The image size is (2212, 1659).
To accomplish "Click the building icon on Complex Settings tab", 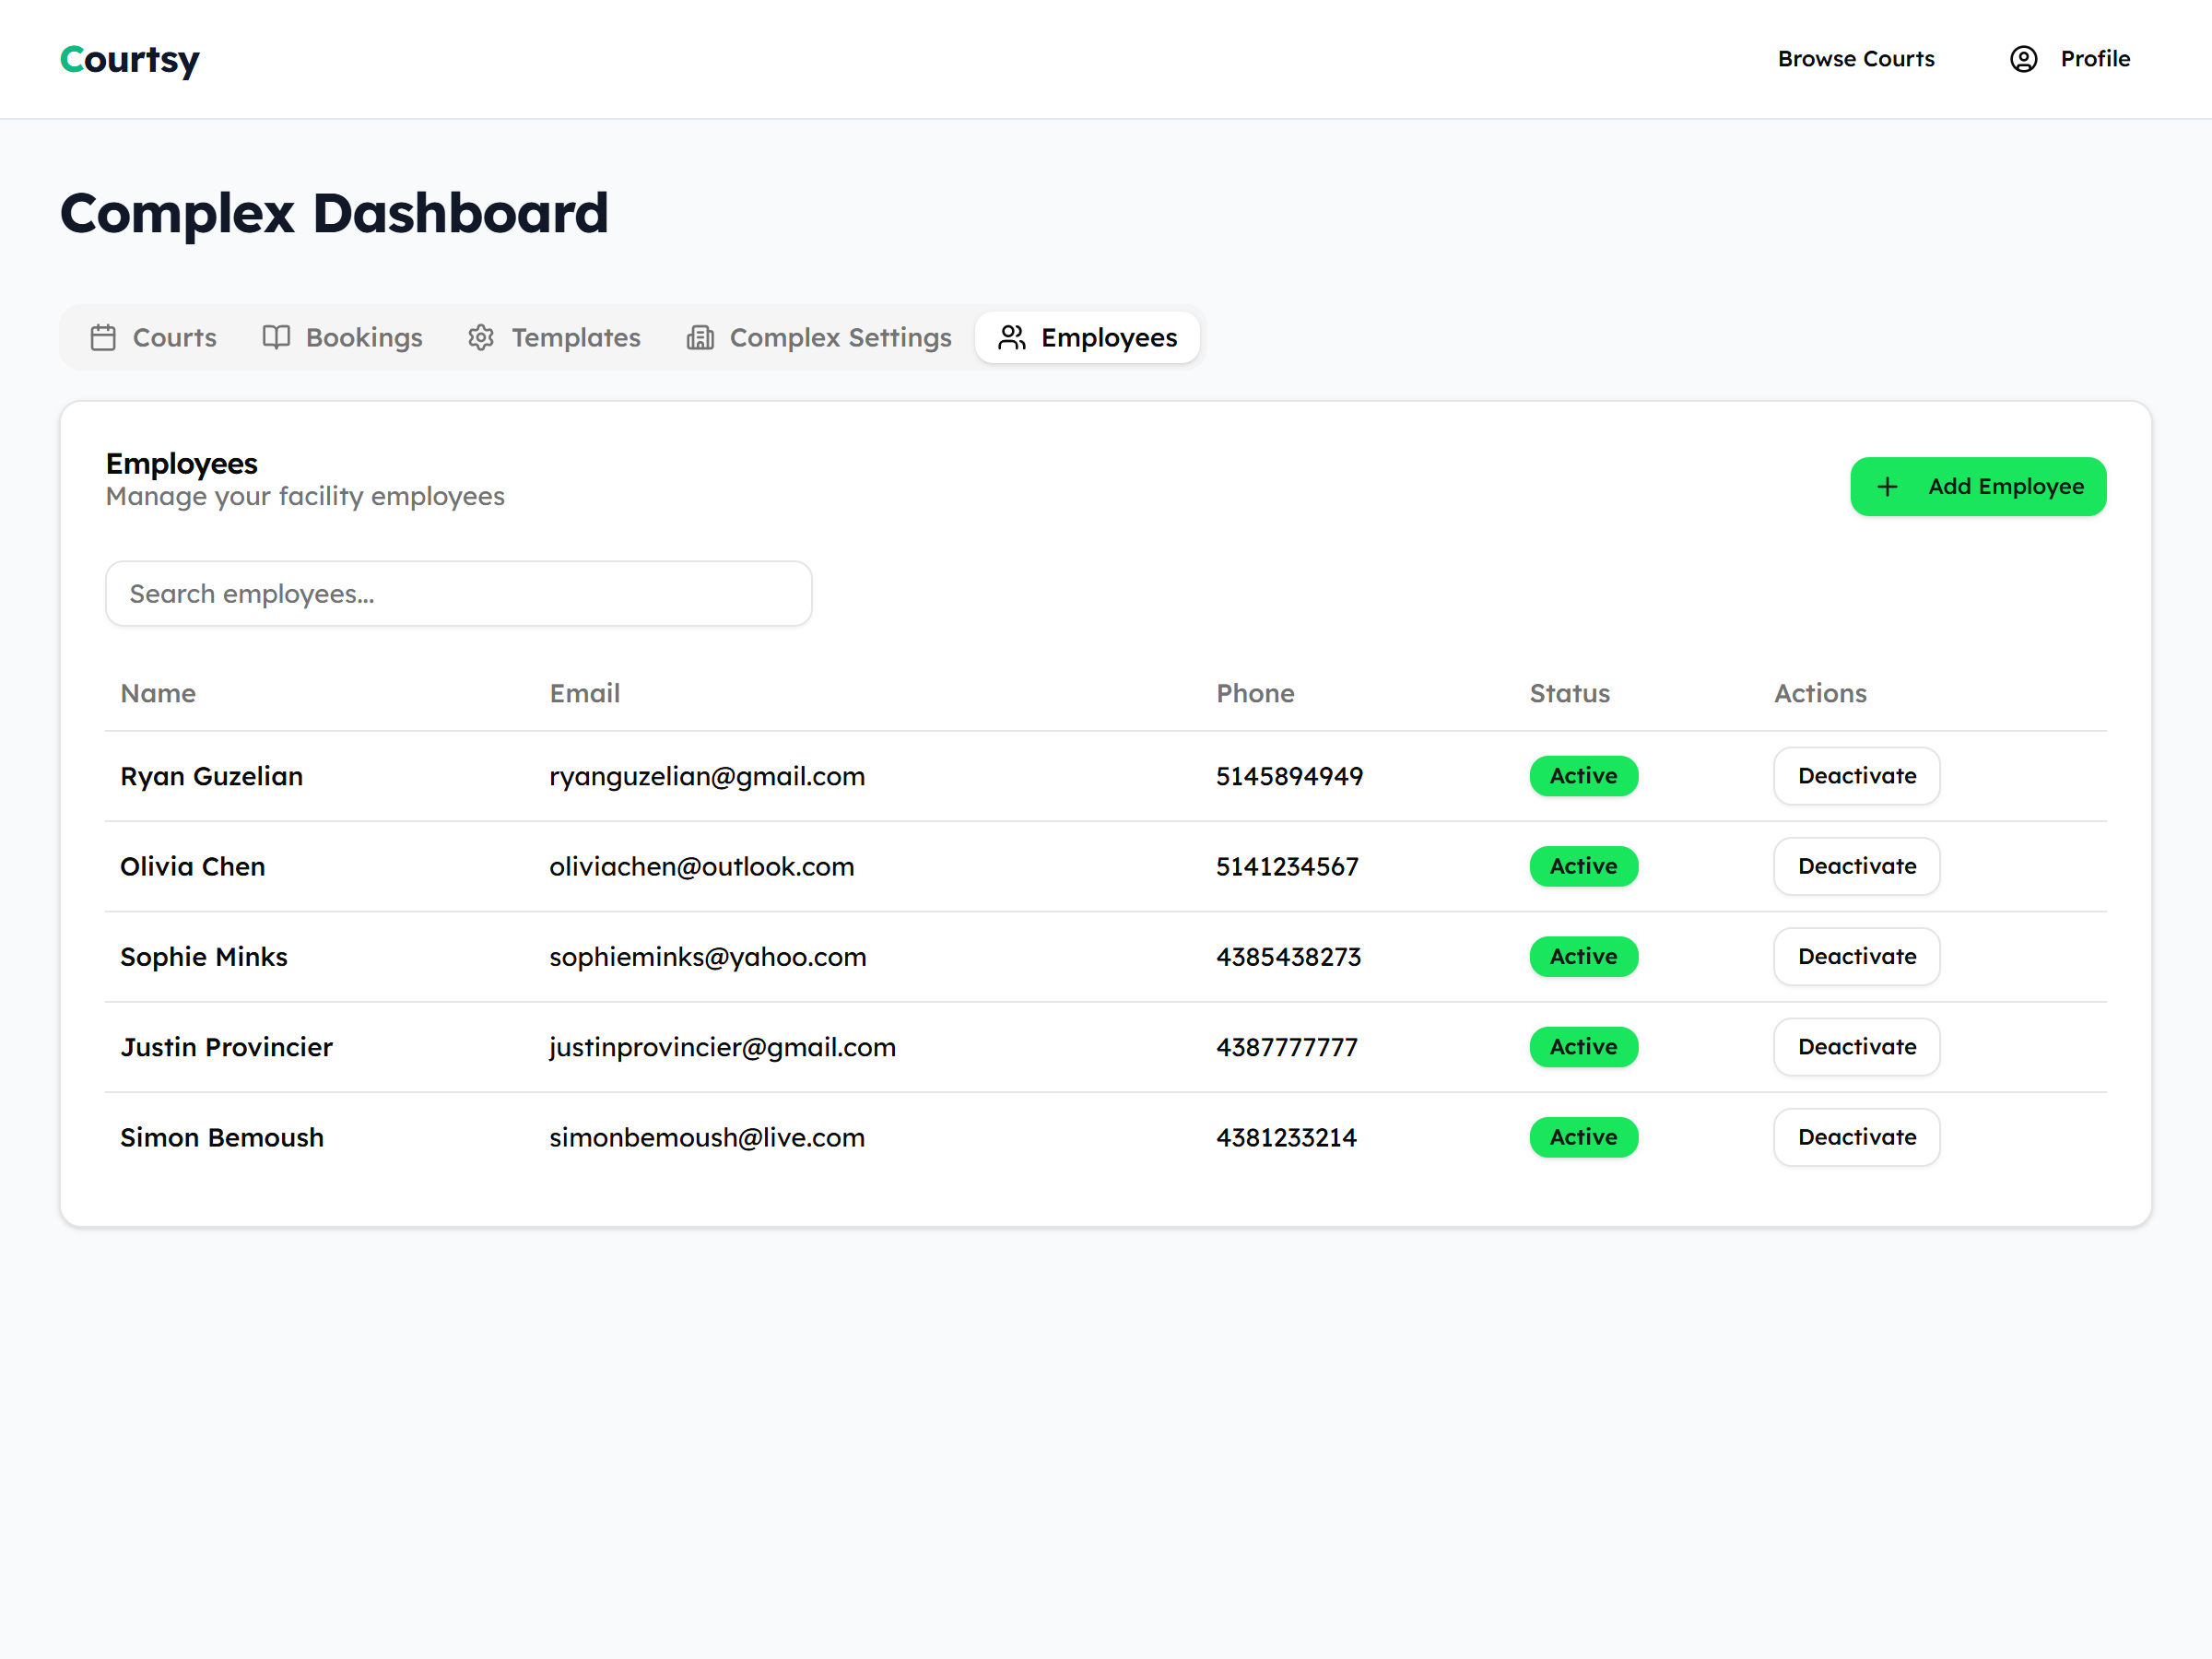I will [x=700, y=338].
